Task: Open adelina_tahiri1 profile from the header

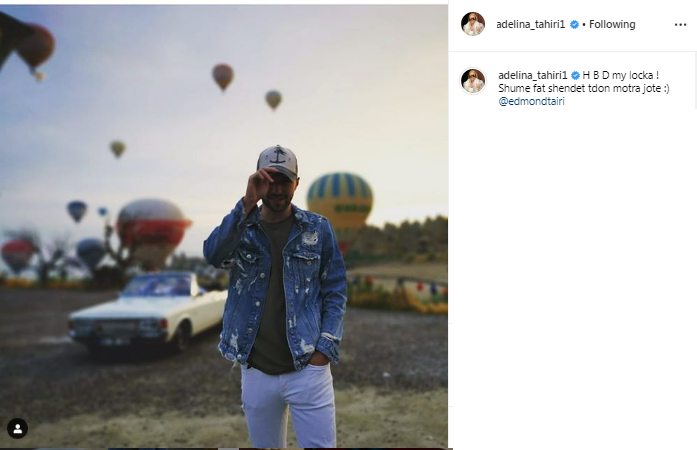Action: pyautogui.click(x=531, y=25)
